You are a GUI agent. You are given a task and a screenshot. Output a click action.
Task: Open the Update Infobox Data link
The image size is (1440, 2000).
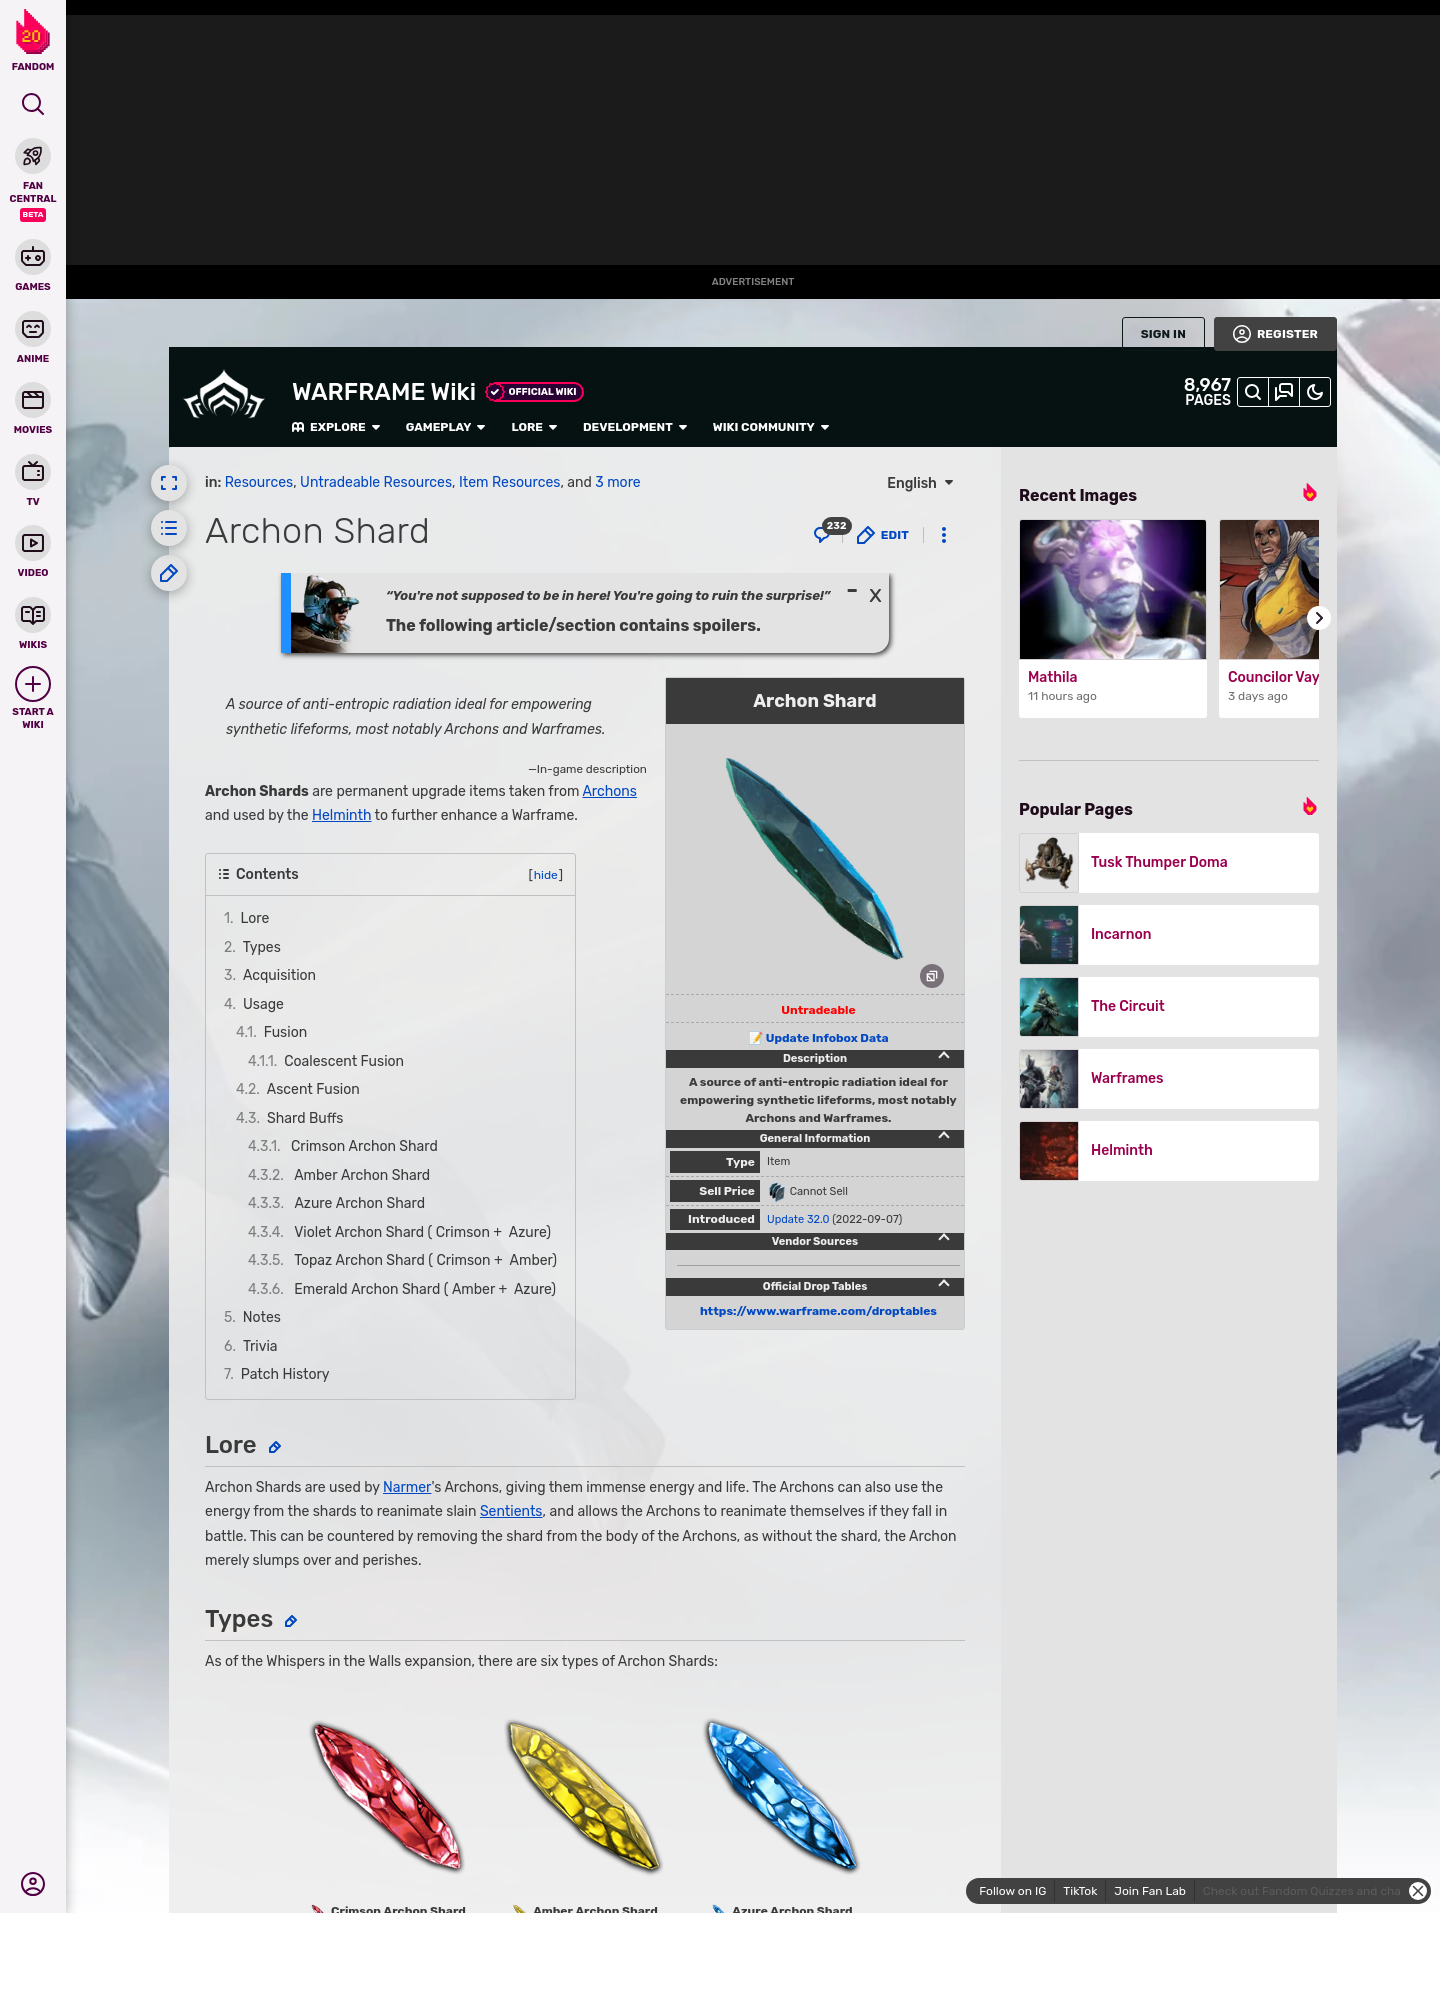pos(827,1038)
